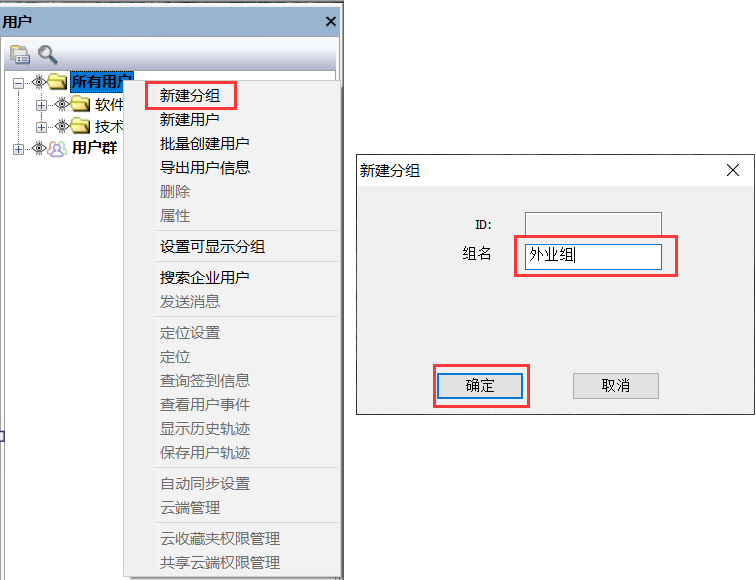Click the 技术 group folder icon
The height and width of the screenshot is (580, 756).
tap(81, 126)
